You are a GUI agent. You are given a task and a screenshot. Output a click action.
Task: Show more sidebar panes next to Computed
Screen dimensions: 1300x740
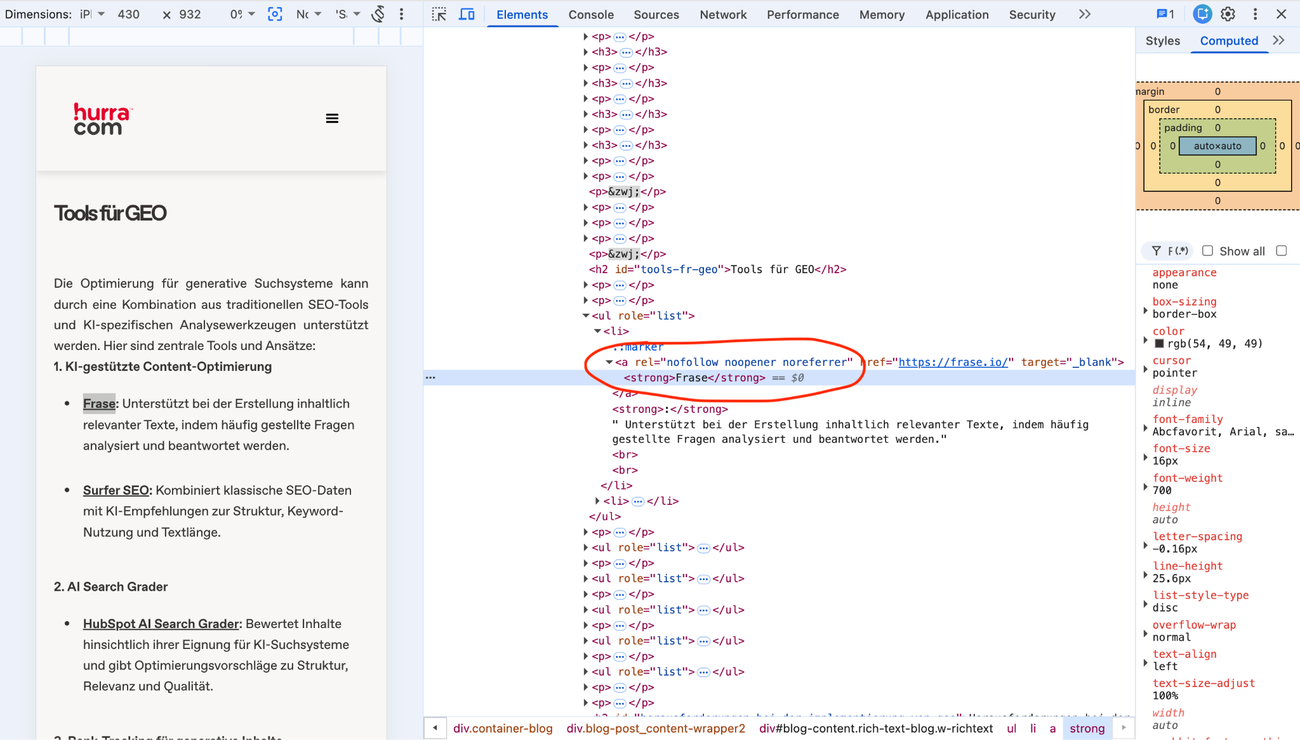click(1279, 41)
